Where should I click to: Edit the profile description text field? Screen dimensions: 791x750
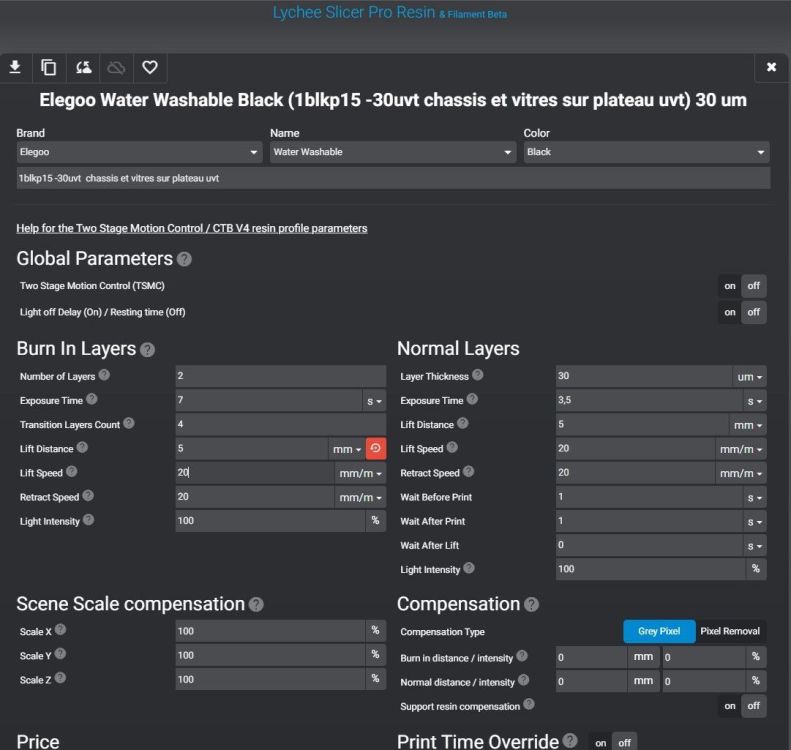[x=393, y=179]
